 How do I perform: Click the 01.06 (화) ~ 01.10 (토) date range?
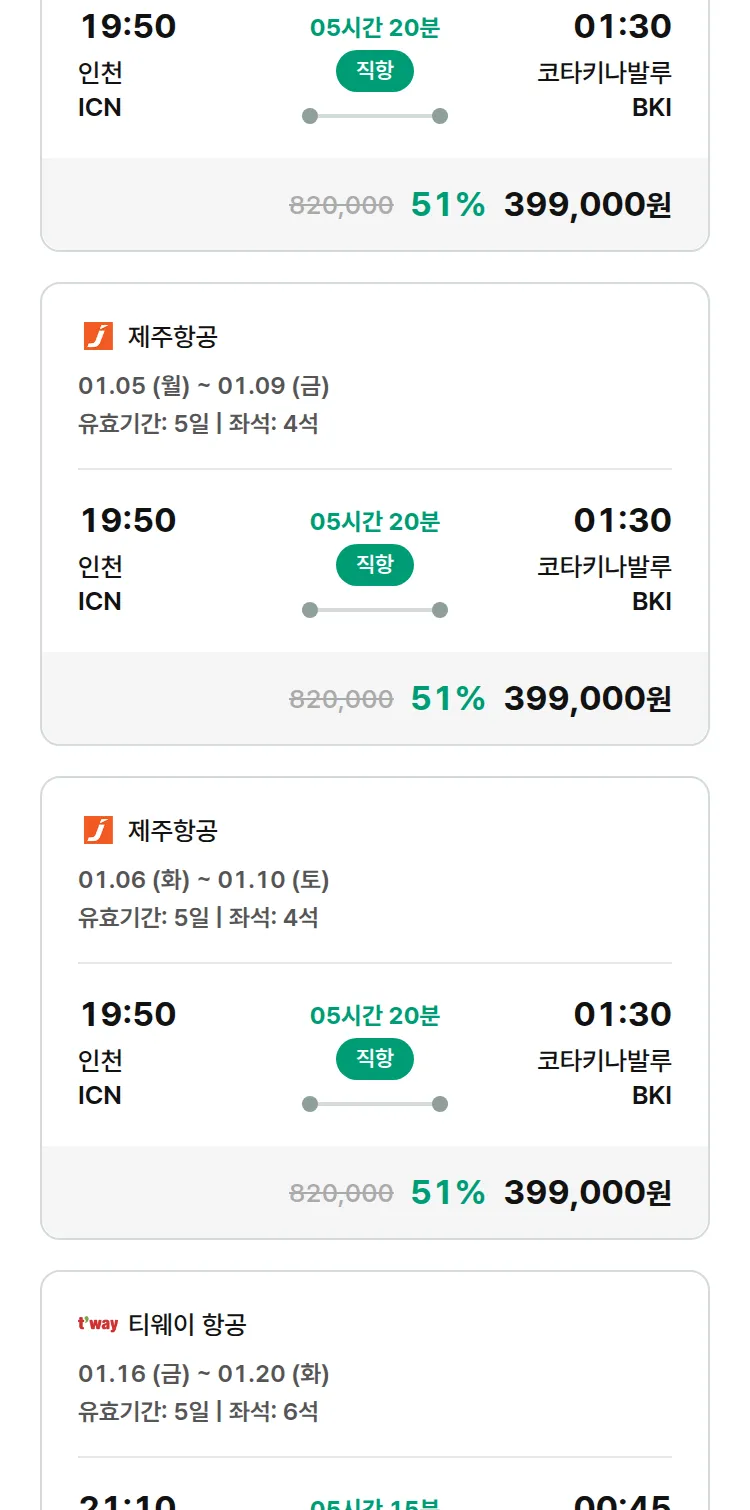pos(204,879)
